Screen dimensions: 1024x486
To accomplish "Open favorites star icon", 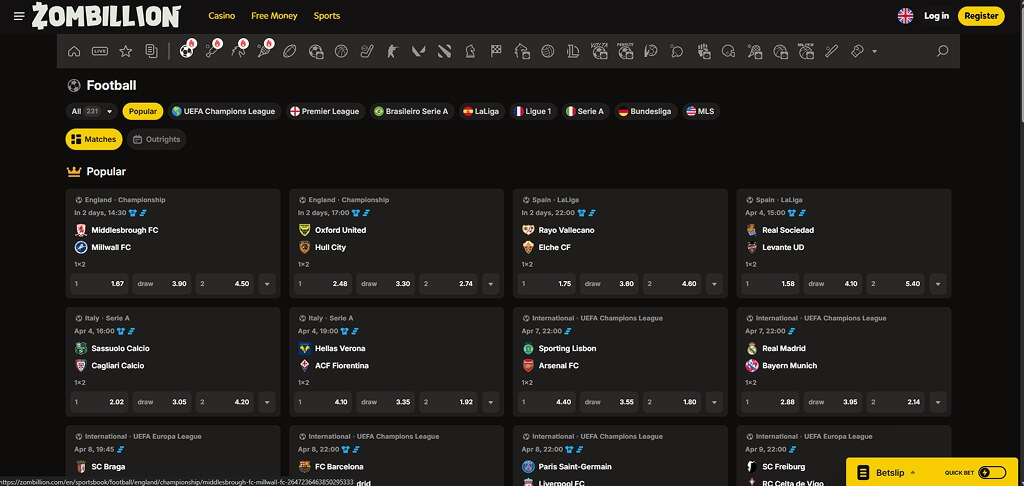I will point(125,51).
